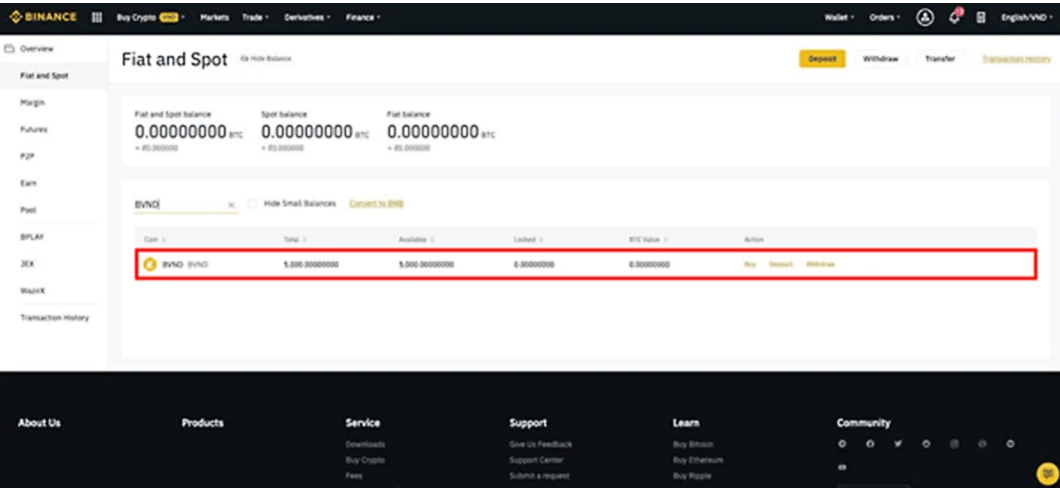Select Fiat and Spot in sidebar

(x=44, y=76)
